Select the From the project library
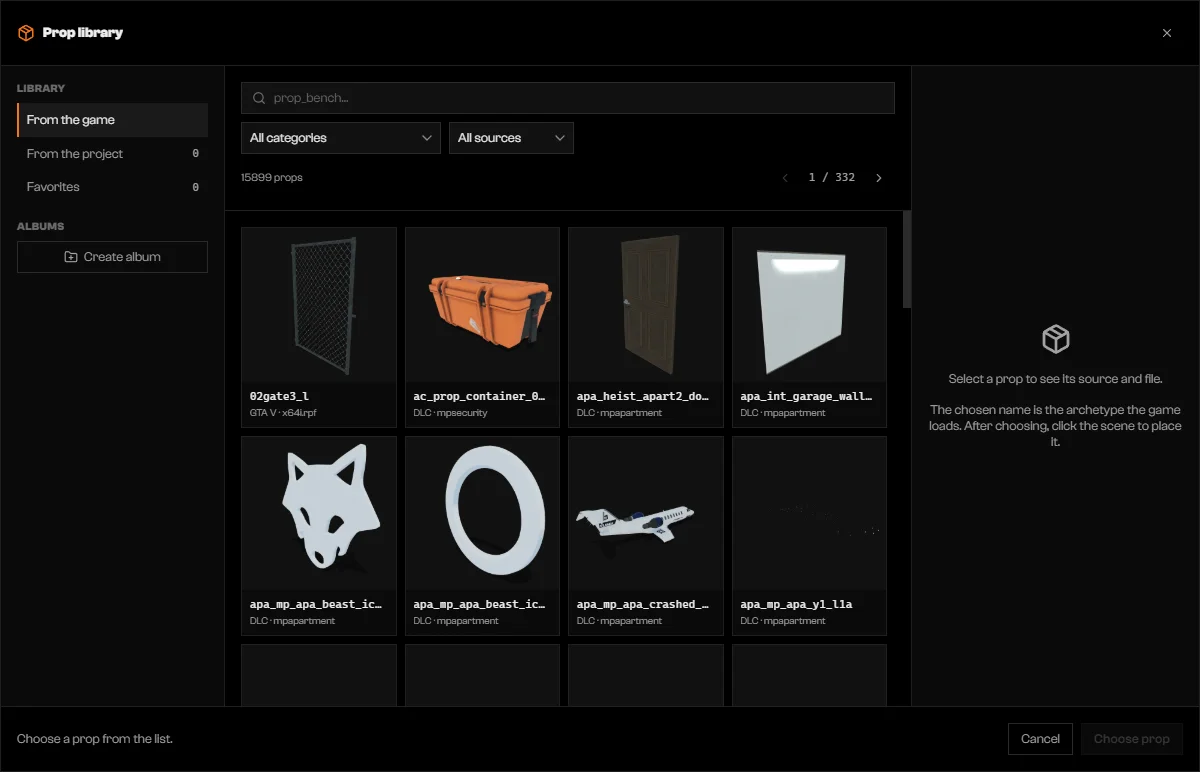 [x=112, y=154]
